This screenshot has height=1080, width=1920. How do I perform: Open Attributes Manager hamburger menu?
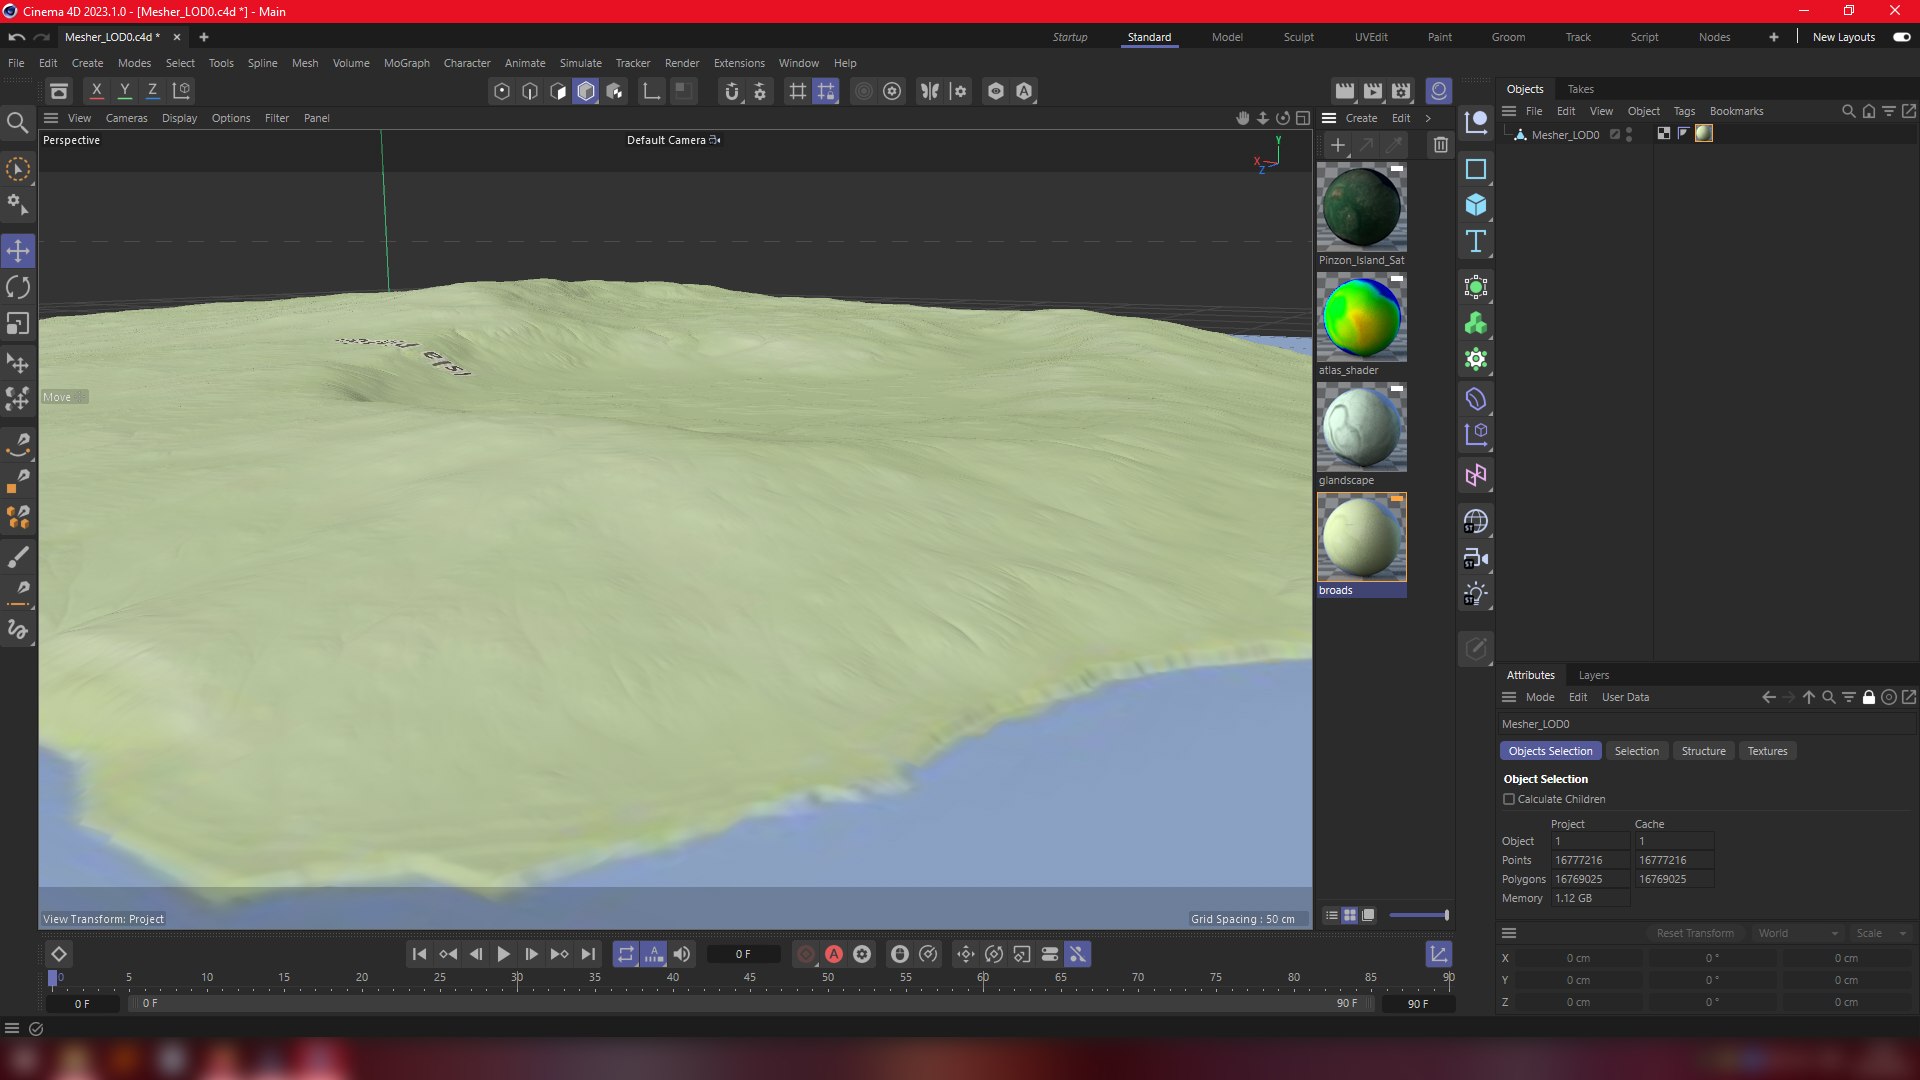tap(1509, 697)
